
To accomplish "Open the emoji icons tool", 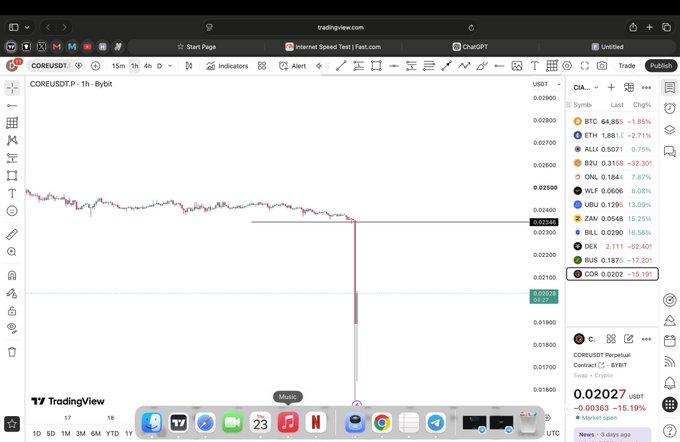I will tap(12, 211).
